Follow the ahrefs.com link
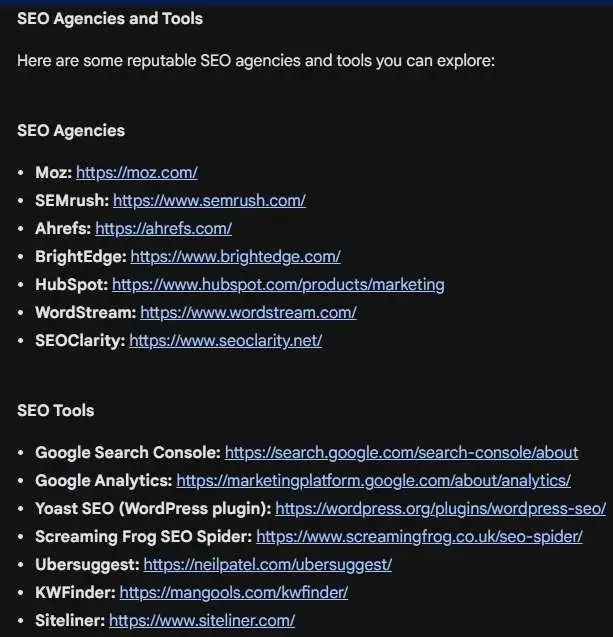 [163, 229]
